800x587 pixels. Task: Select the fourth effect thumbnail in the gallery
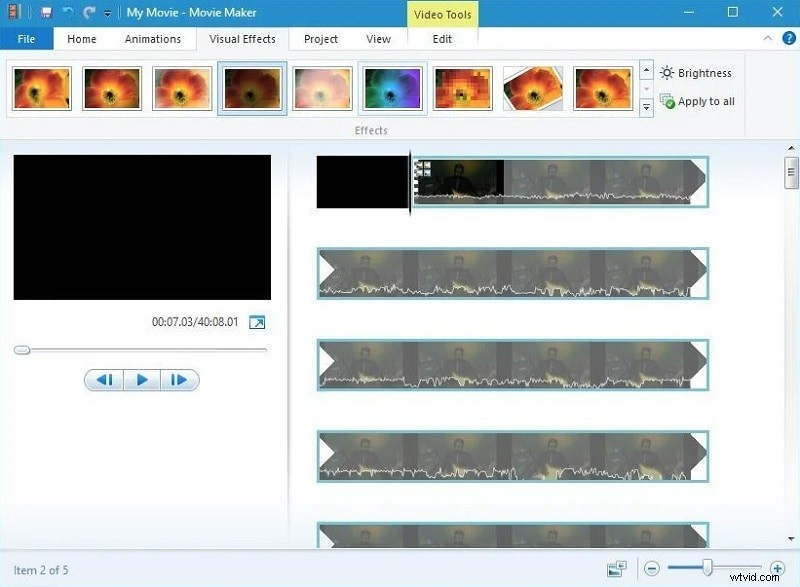tap(251, 88)
